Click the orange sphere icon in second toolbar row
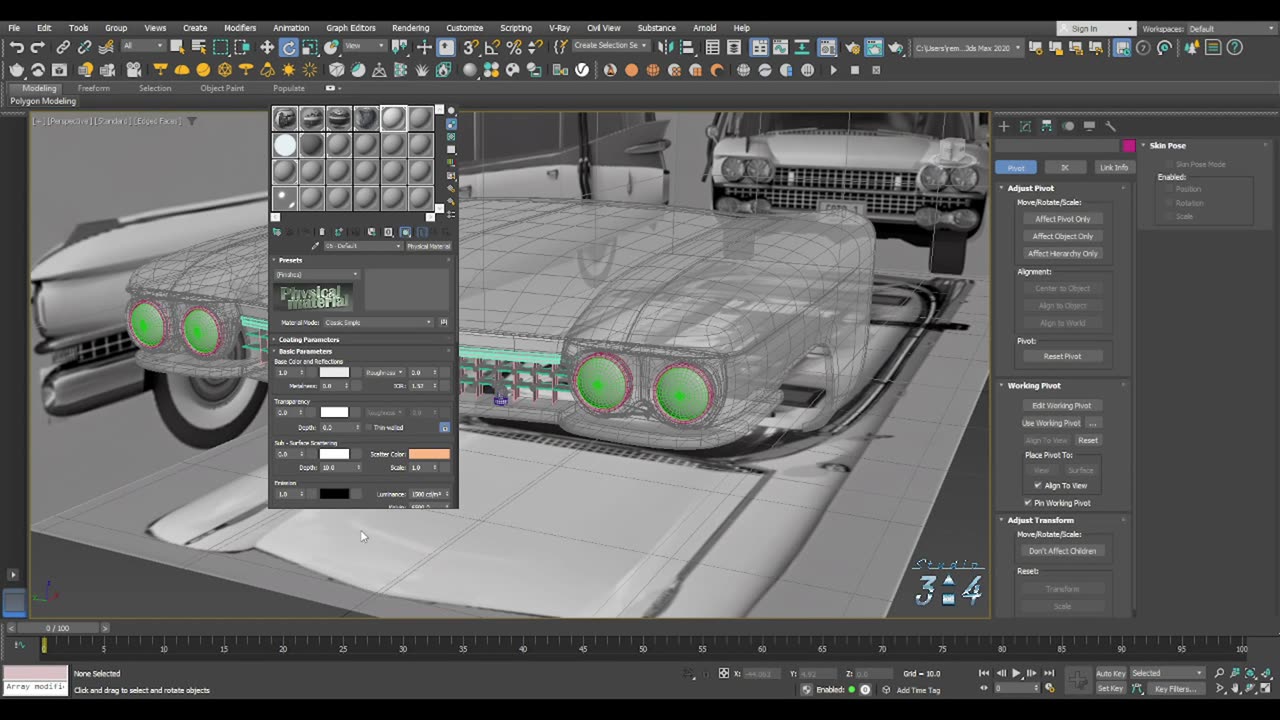 click(x=631, y=70)
